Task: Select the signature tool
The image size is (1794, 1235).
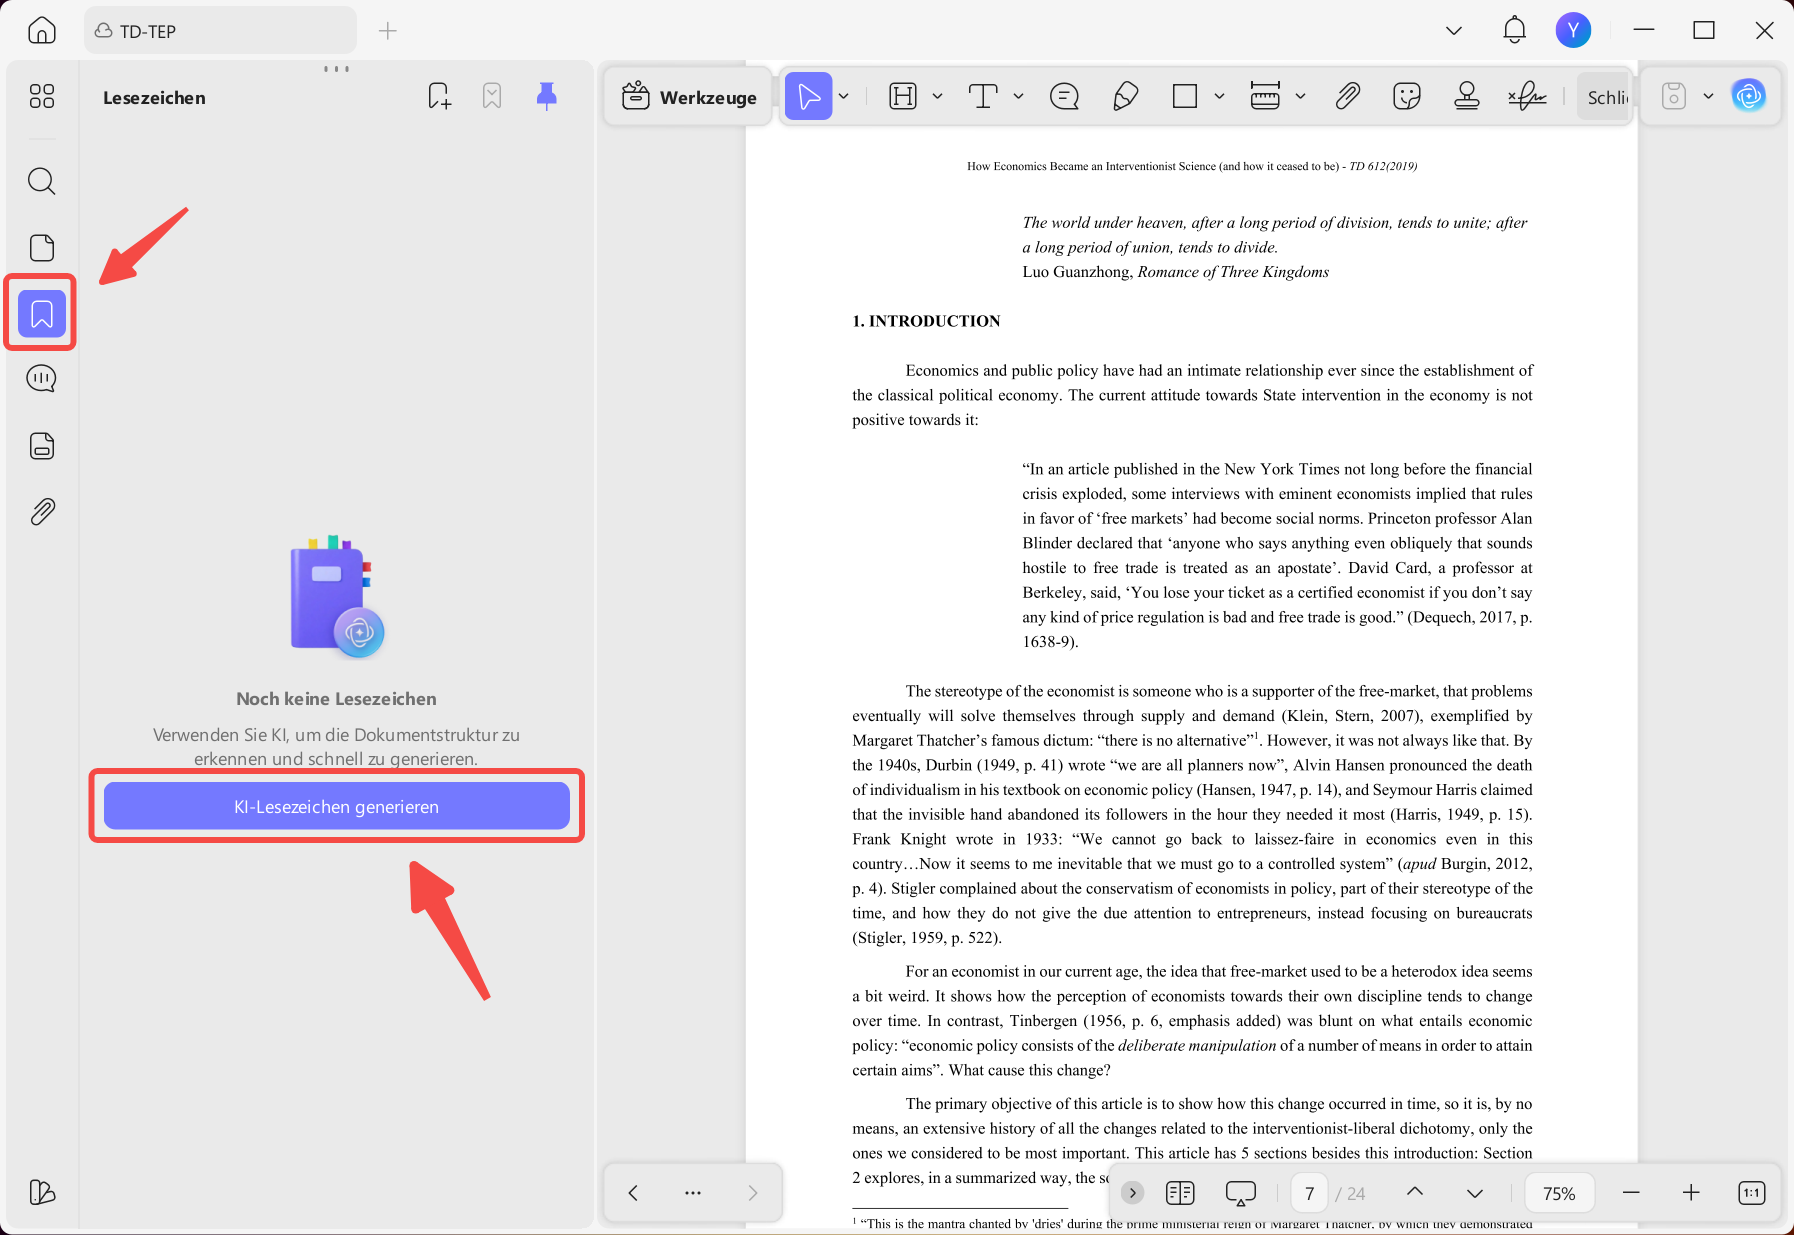Action: pyautogui.click(x=1528, y=96)
